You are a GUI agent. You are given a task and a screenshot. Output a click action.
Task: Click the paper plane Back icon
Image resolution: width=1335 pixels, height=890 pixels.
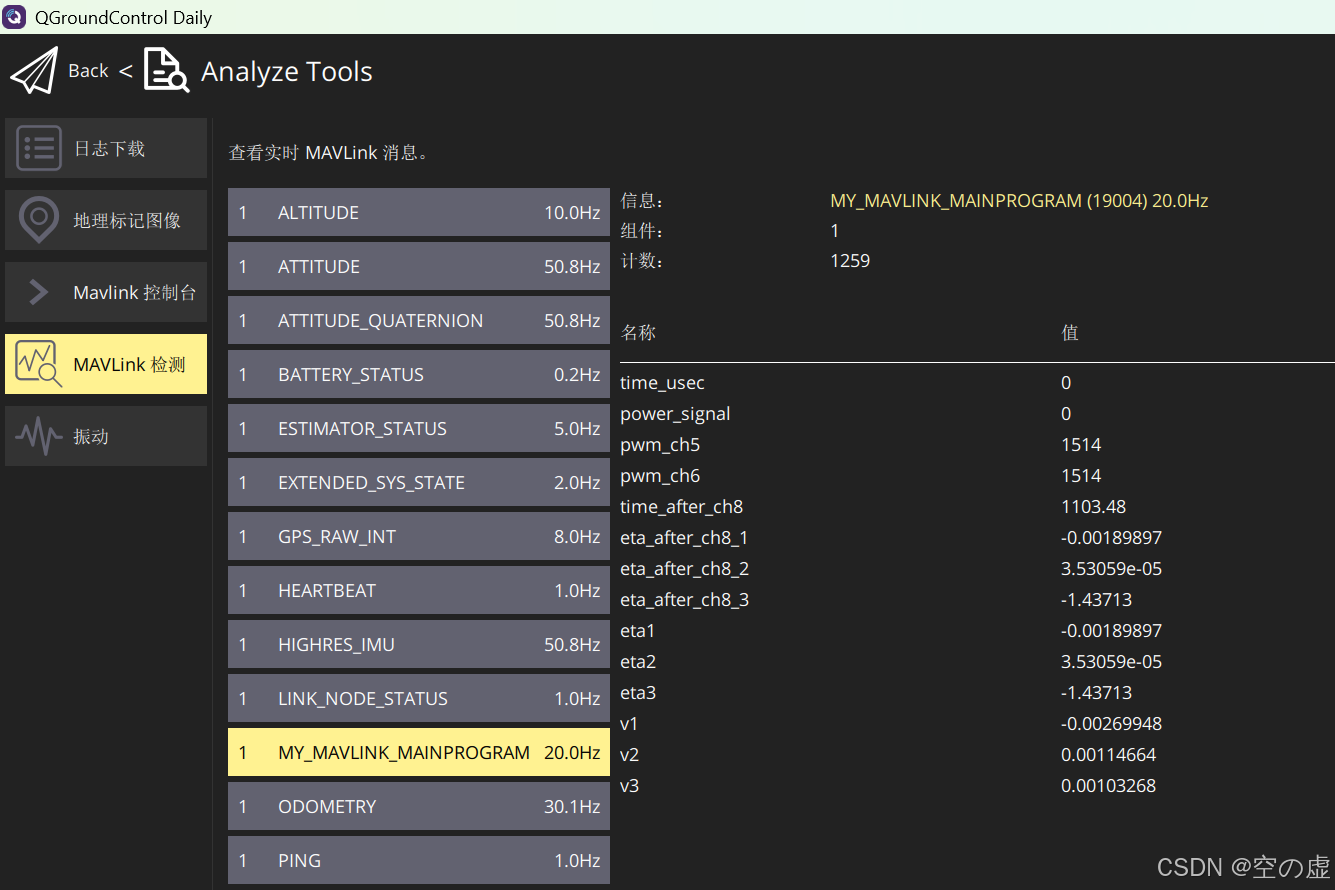click(x=33, y=70)
